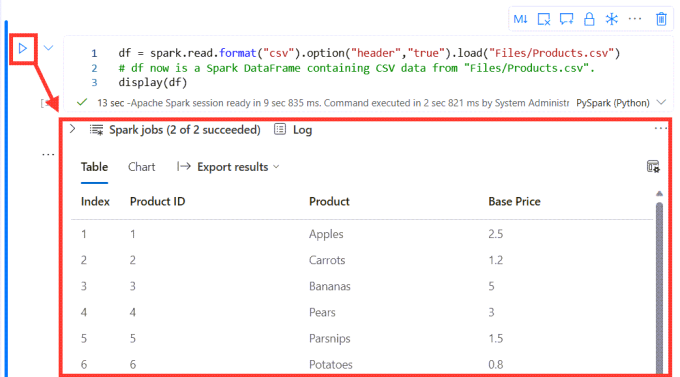
Task: Open run cell options chevron
Action: 48,48
